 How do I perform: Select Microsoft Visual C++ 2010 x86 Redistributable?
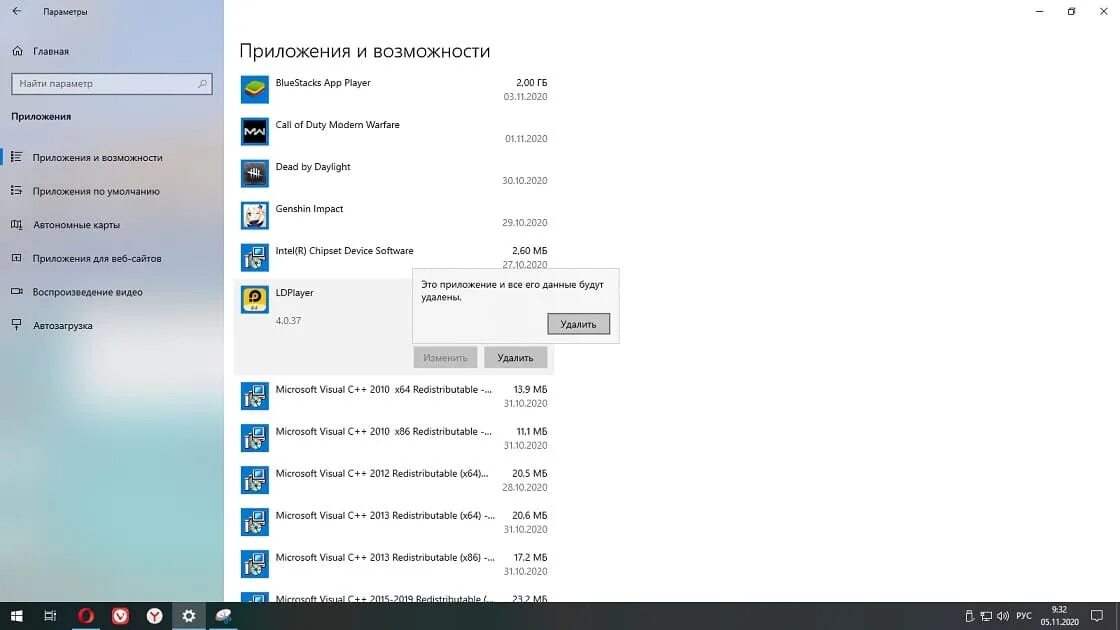[x=394, y=439]
